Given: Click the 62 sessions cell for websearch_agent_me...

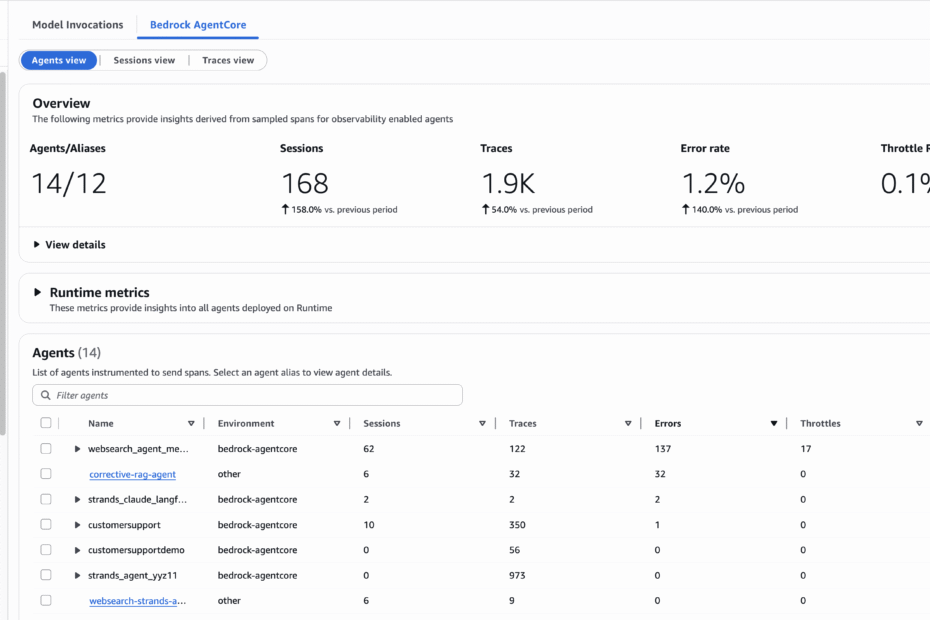Looking at the screenshot, I should click(x=369, y=449).
